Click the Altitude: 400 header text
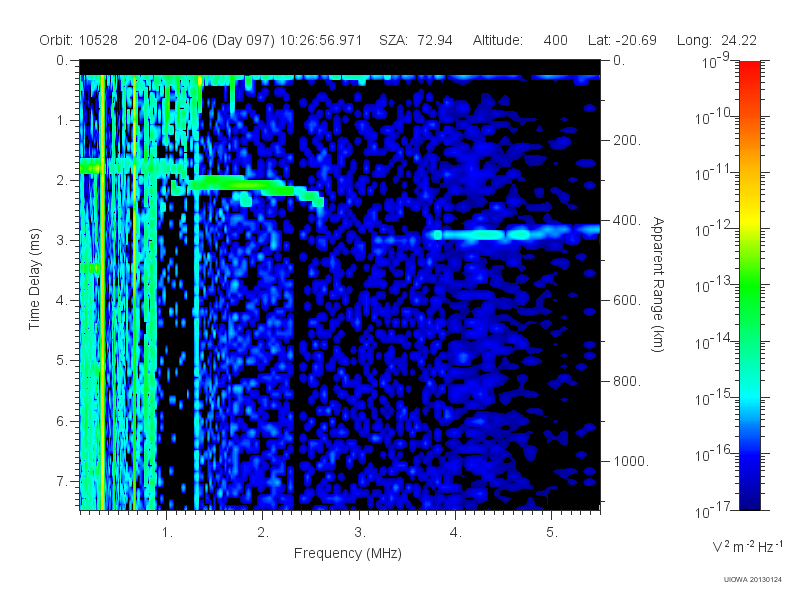The height and width of the screenshot is (600, 800). 520,40
